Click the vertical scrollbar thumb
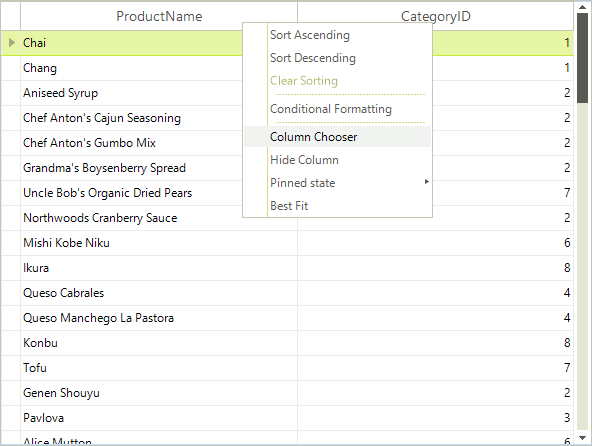The width and height of the screenshot is (592, 446). (583, 58)
